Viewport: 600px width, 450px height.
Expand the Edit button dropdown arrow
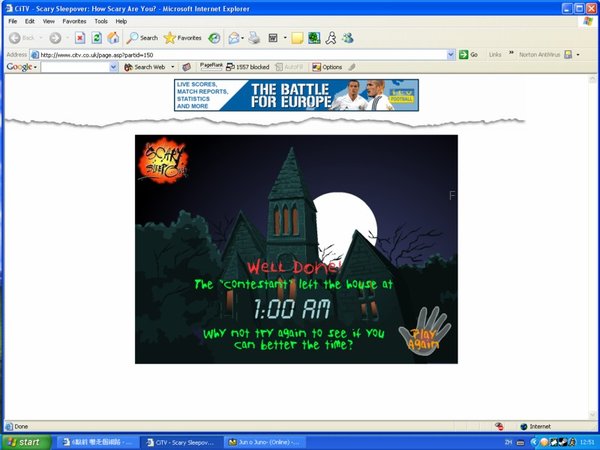pos(285,38)
